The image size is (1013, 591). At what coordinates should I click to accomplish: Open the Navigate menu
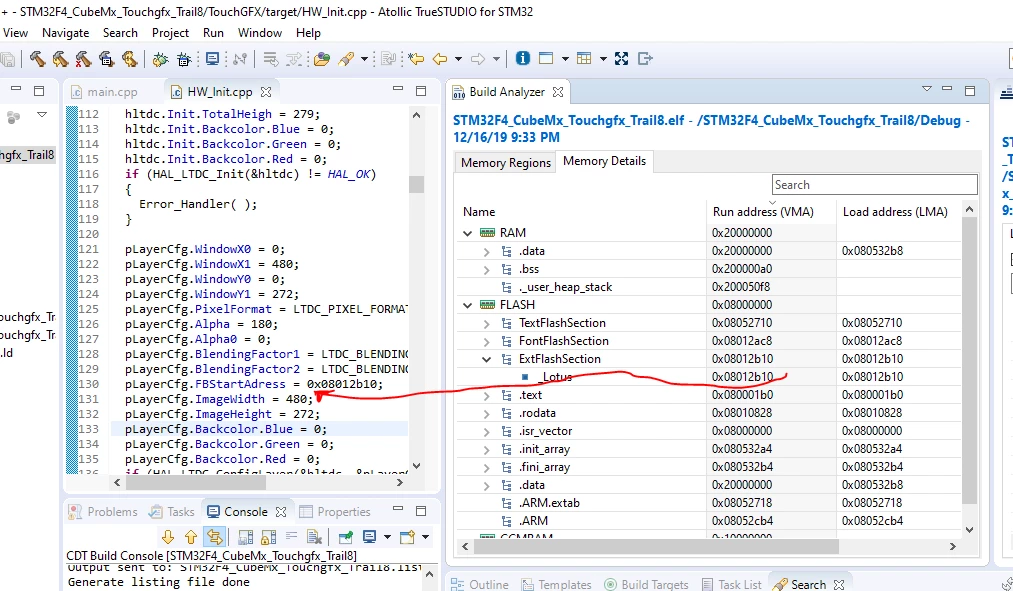coord(65,33)
